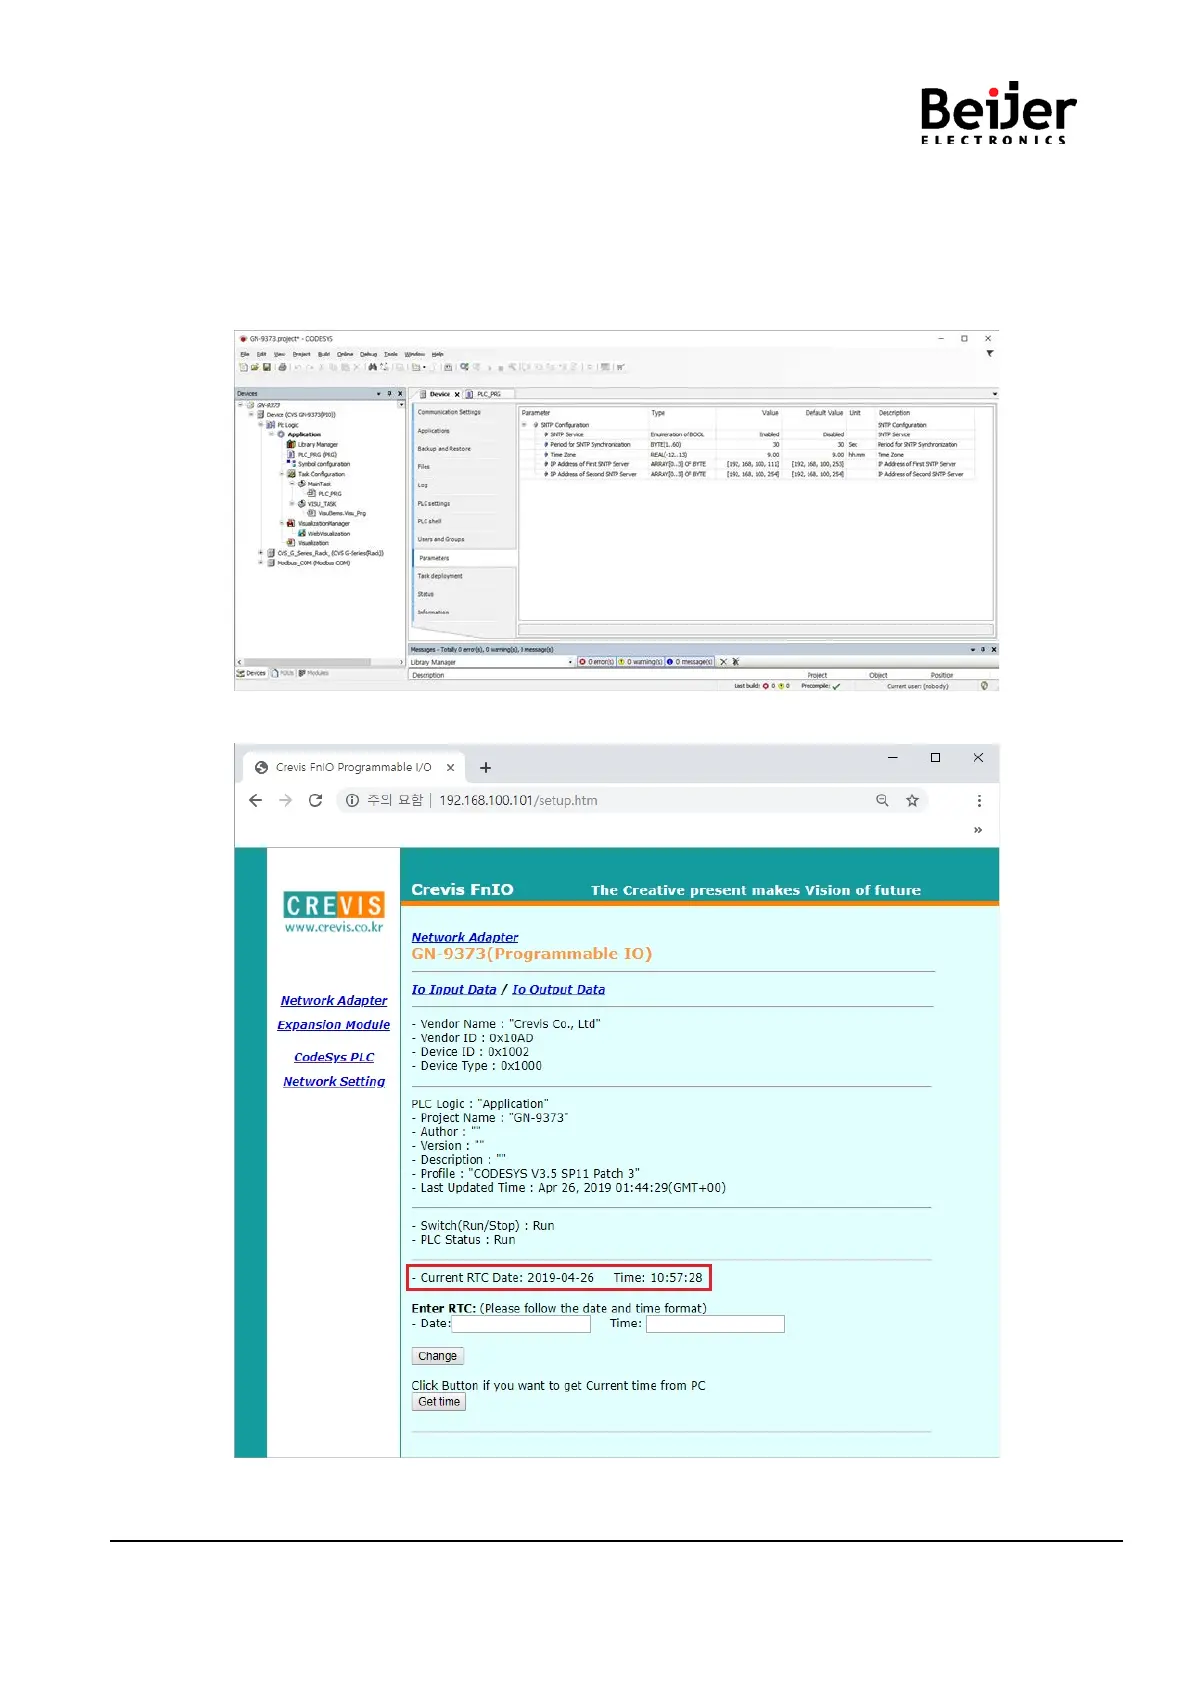Click the site info icon in address bar
The image size is (1191, 1684).
352,800
